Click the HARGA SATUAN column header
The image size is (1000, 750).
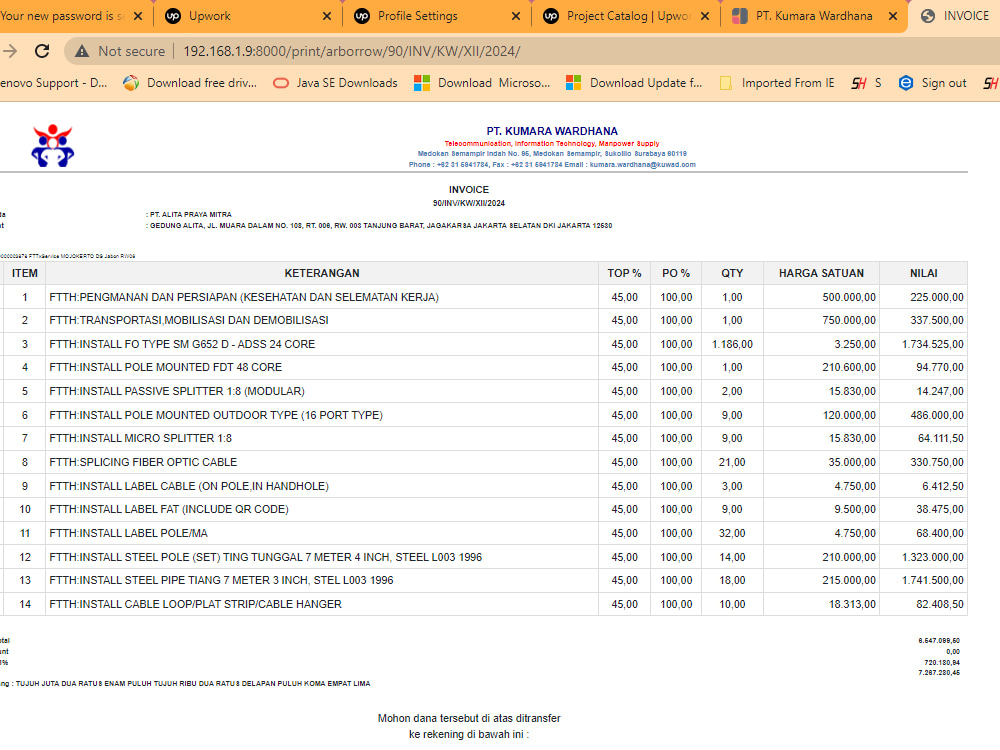coord(821,273)
